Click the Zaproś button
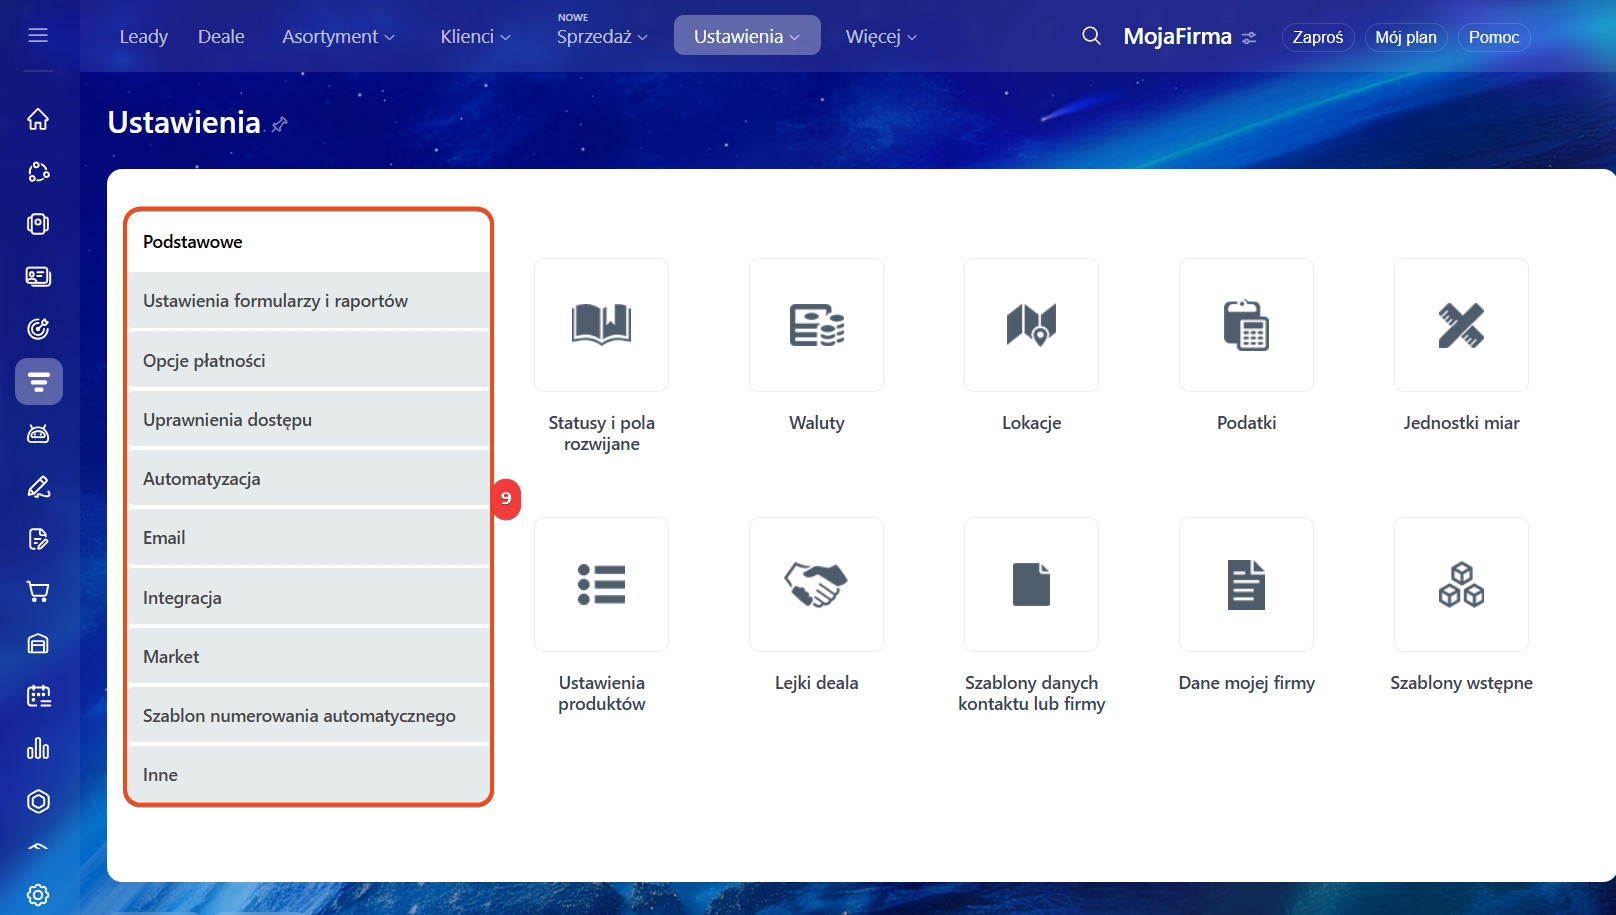The height and width of the screenshot is (915, 1616). (x=1317, y=37)
